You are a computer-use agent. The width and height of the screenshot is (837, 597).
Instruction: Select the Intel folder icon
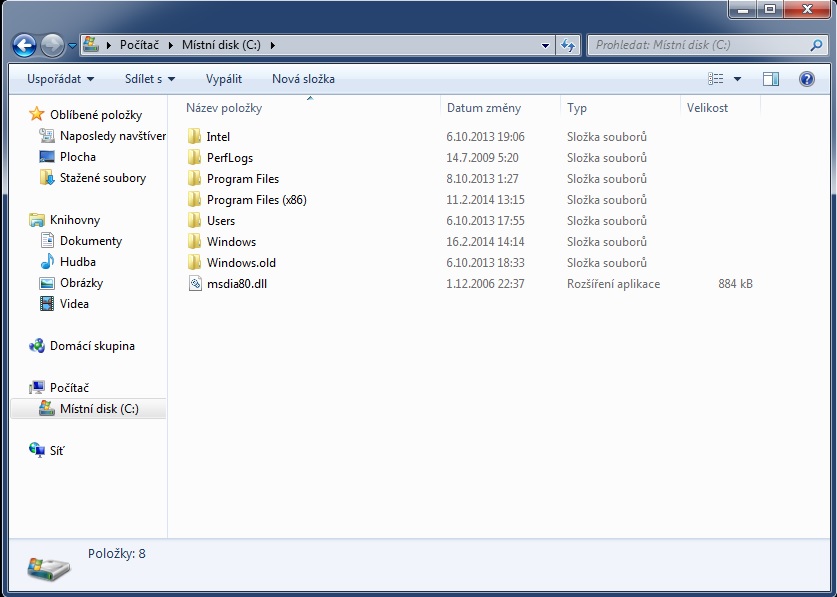point(195,136)
